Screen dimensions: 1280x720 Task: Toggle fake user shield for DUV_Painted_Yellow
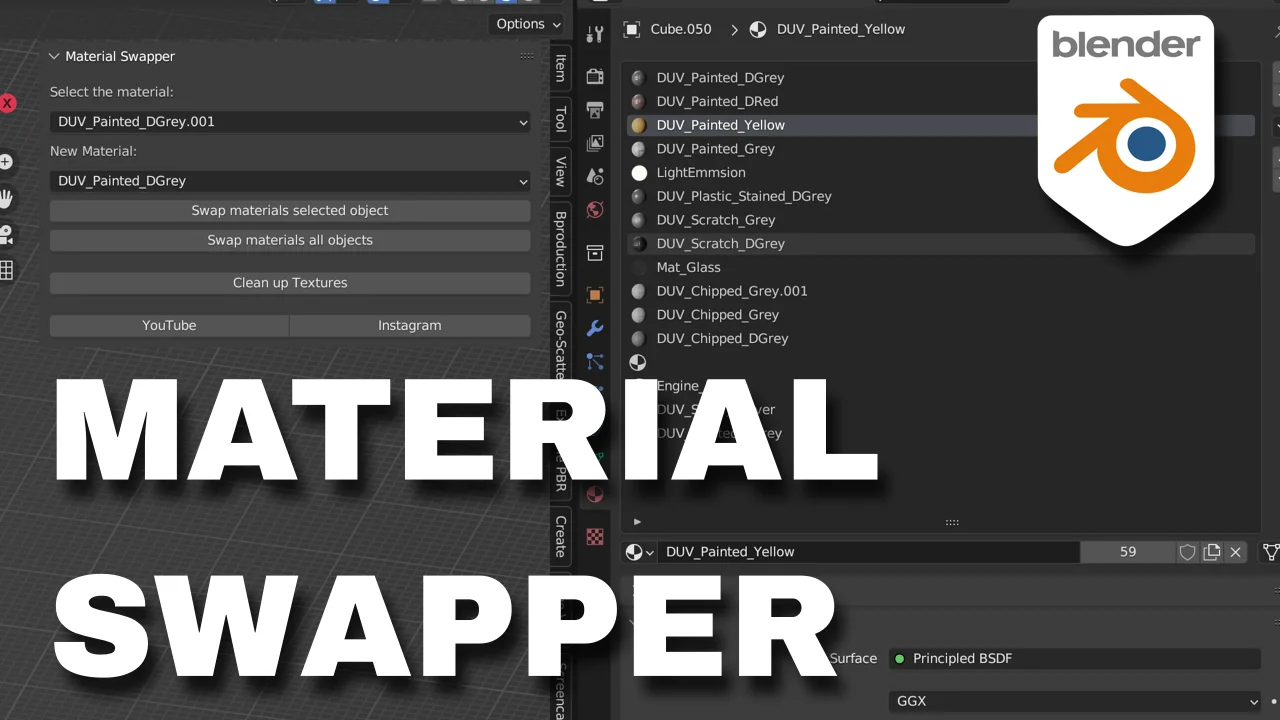coord(1187,552)
